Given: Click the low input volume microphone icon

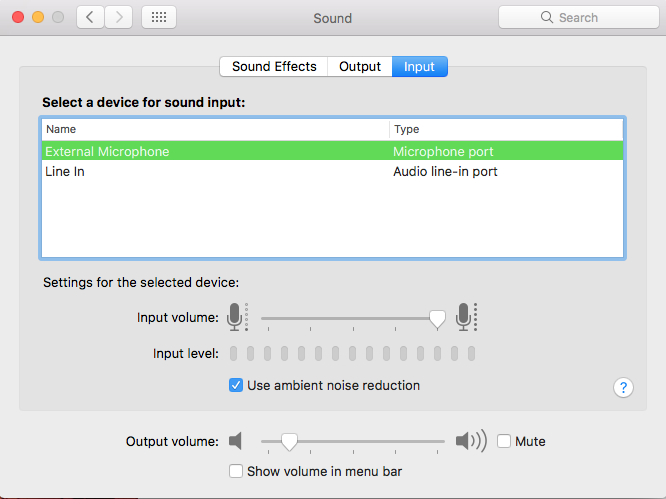Looking at the screenshot, I should coord(237,317).
